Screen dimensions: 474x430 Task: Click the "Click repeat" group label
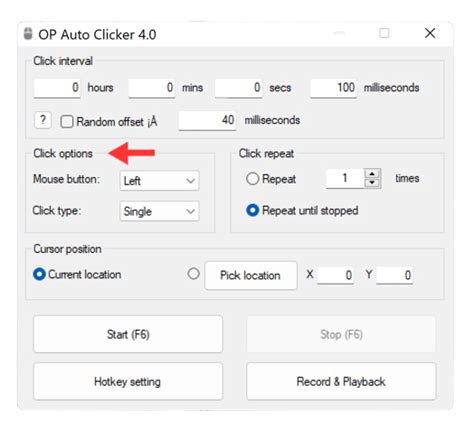click(266, 153)
